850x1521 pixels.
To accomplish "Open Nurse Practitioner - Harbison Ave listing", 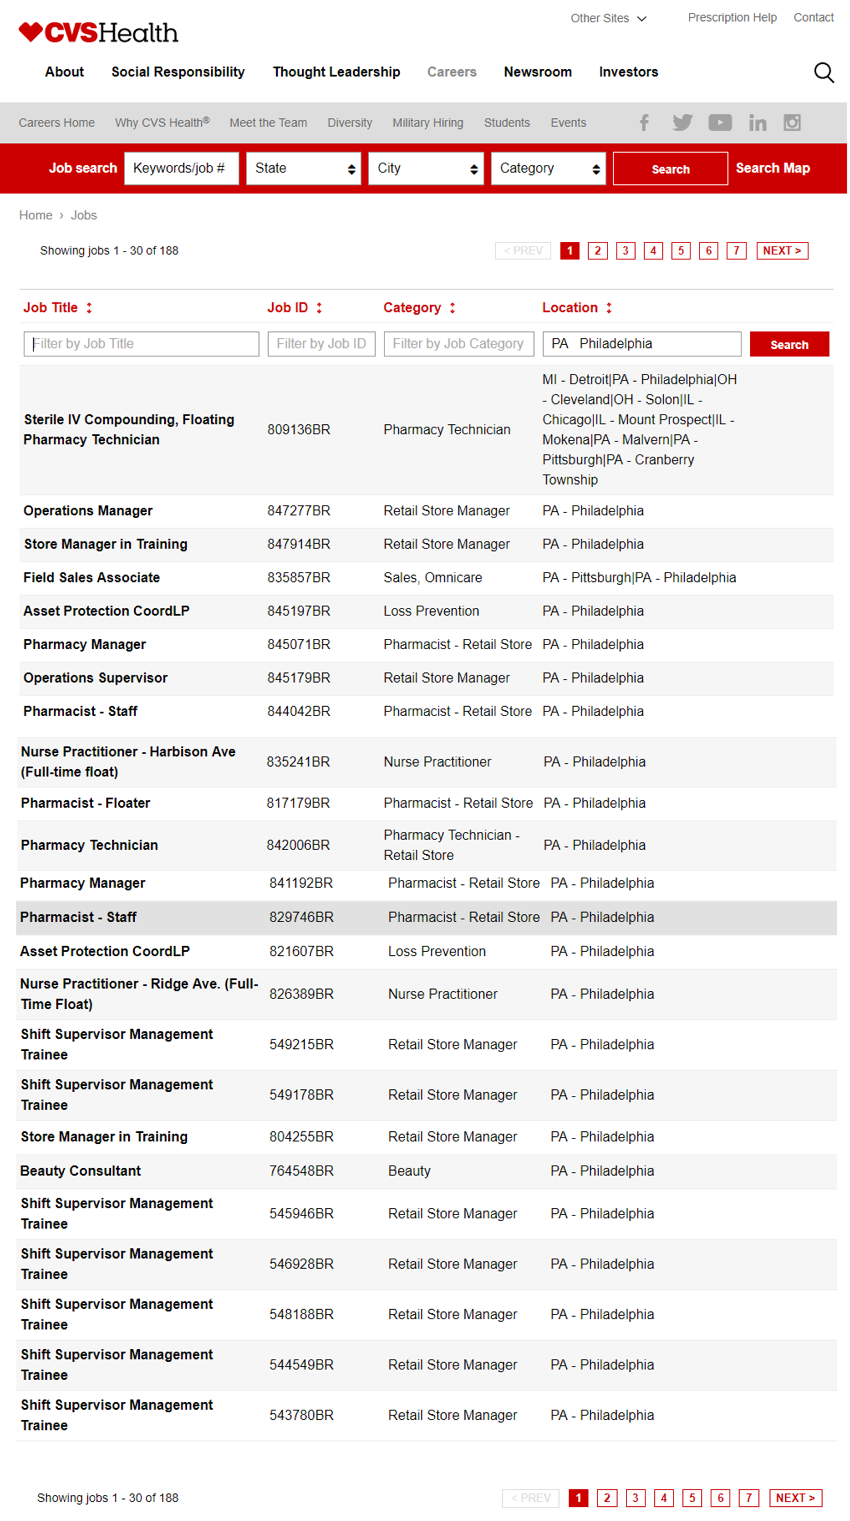I will click(x=128, y=762).
